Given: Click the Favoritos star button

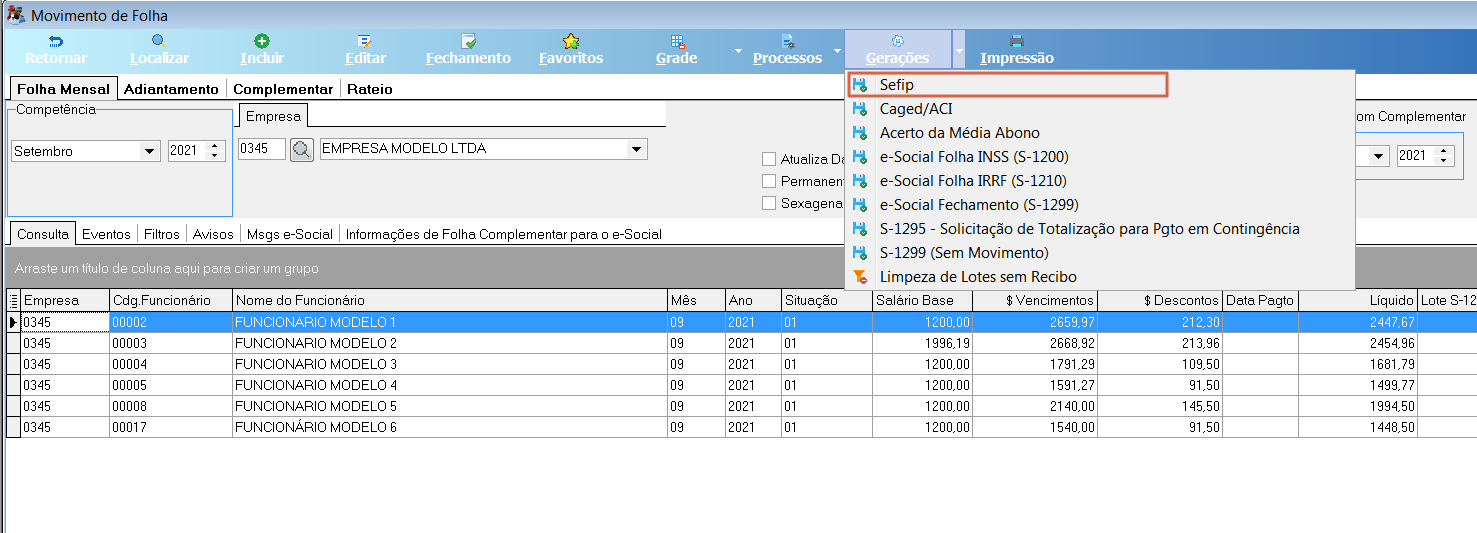Looking at the screenshot, I should pos(571,50).
